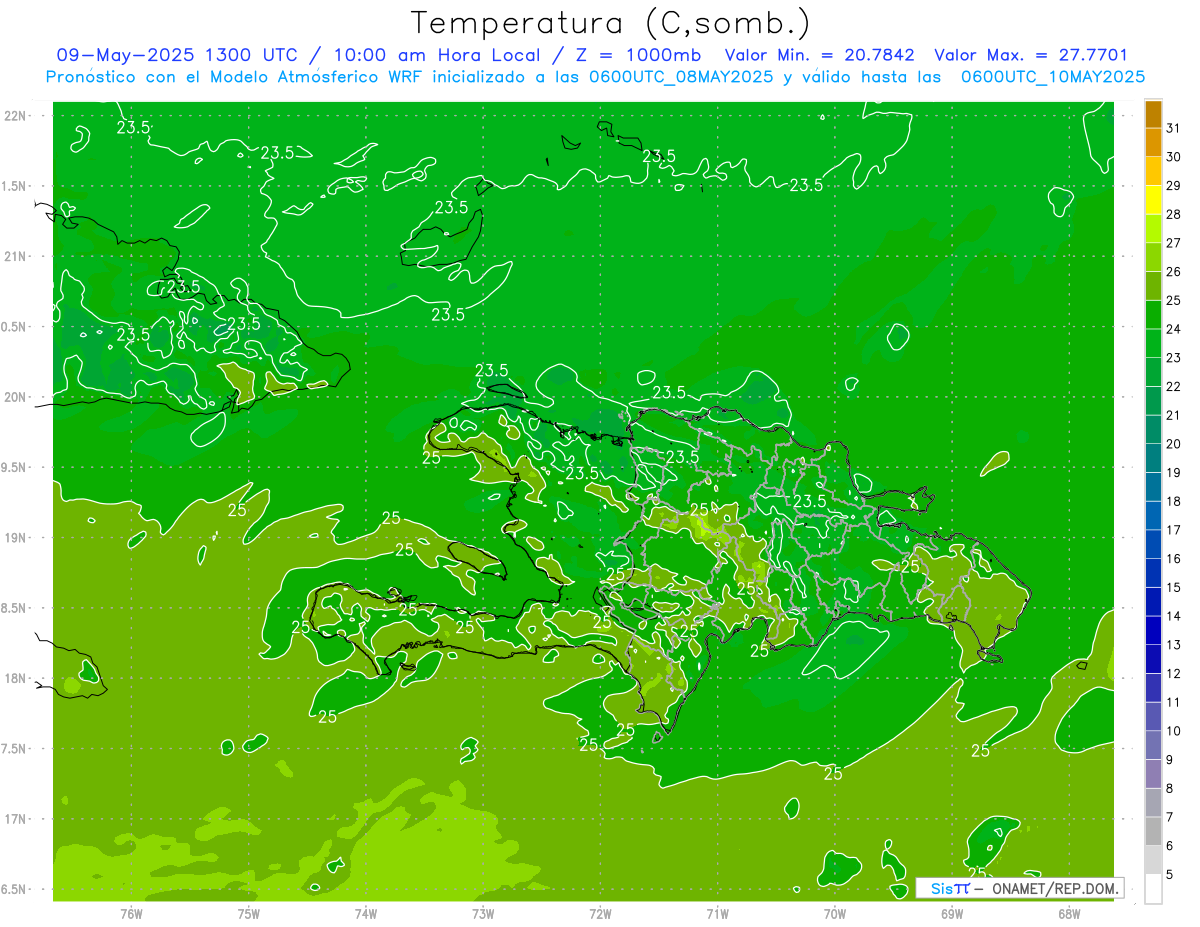This screenshot has height=927, width=1200.
Task: Click the white swatch below 5 on color scale
Action: (1153, 889)
